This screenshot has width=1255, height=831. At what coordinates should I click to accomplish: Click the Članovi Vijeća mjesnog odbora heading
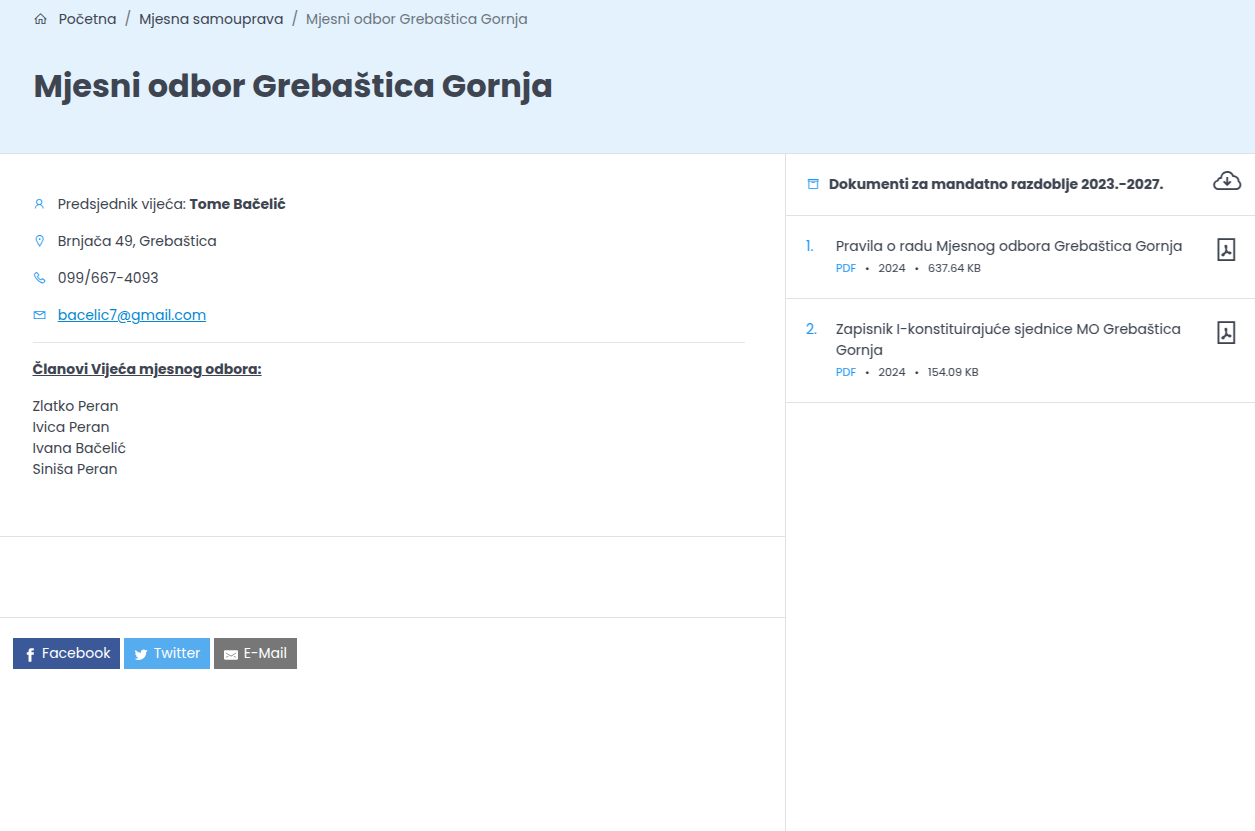pyautogui.click(x=147, y=369)
